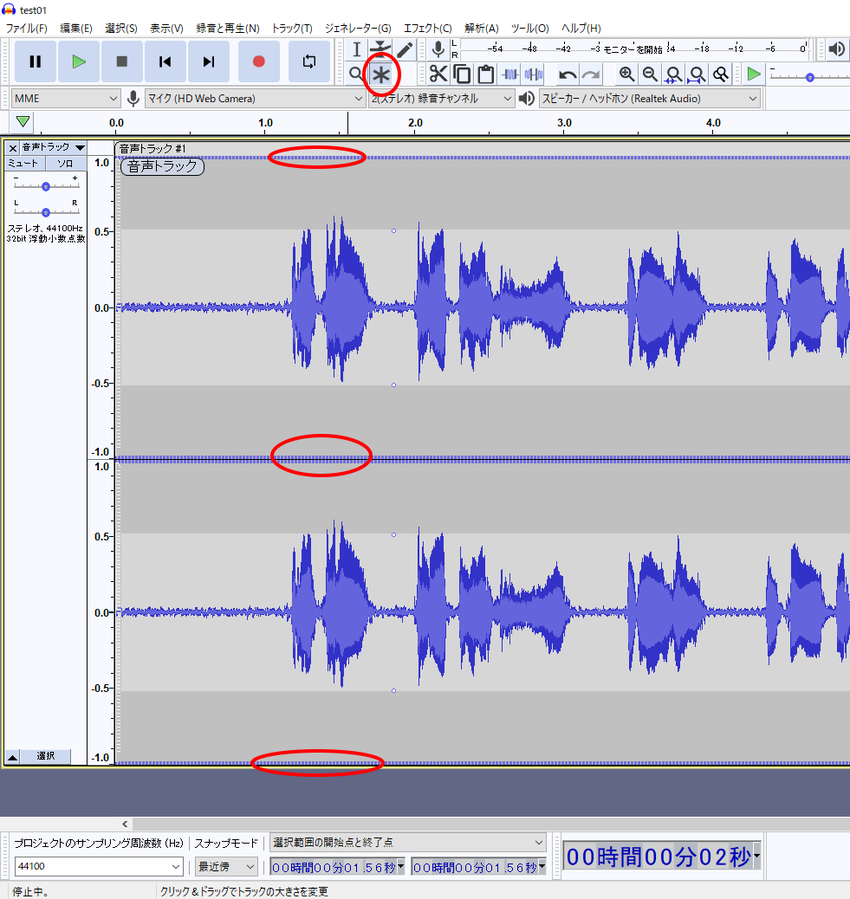Fit whole project to window width

point(697,74)
